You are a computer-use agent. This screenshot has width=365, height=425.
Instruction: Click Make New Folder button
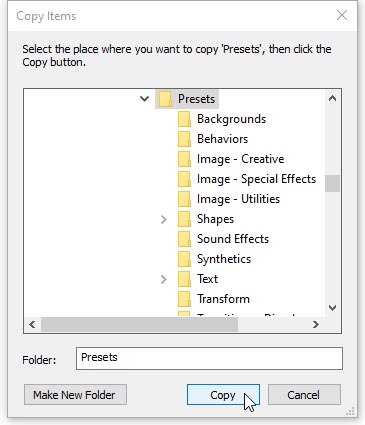click(75, 395)
